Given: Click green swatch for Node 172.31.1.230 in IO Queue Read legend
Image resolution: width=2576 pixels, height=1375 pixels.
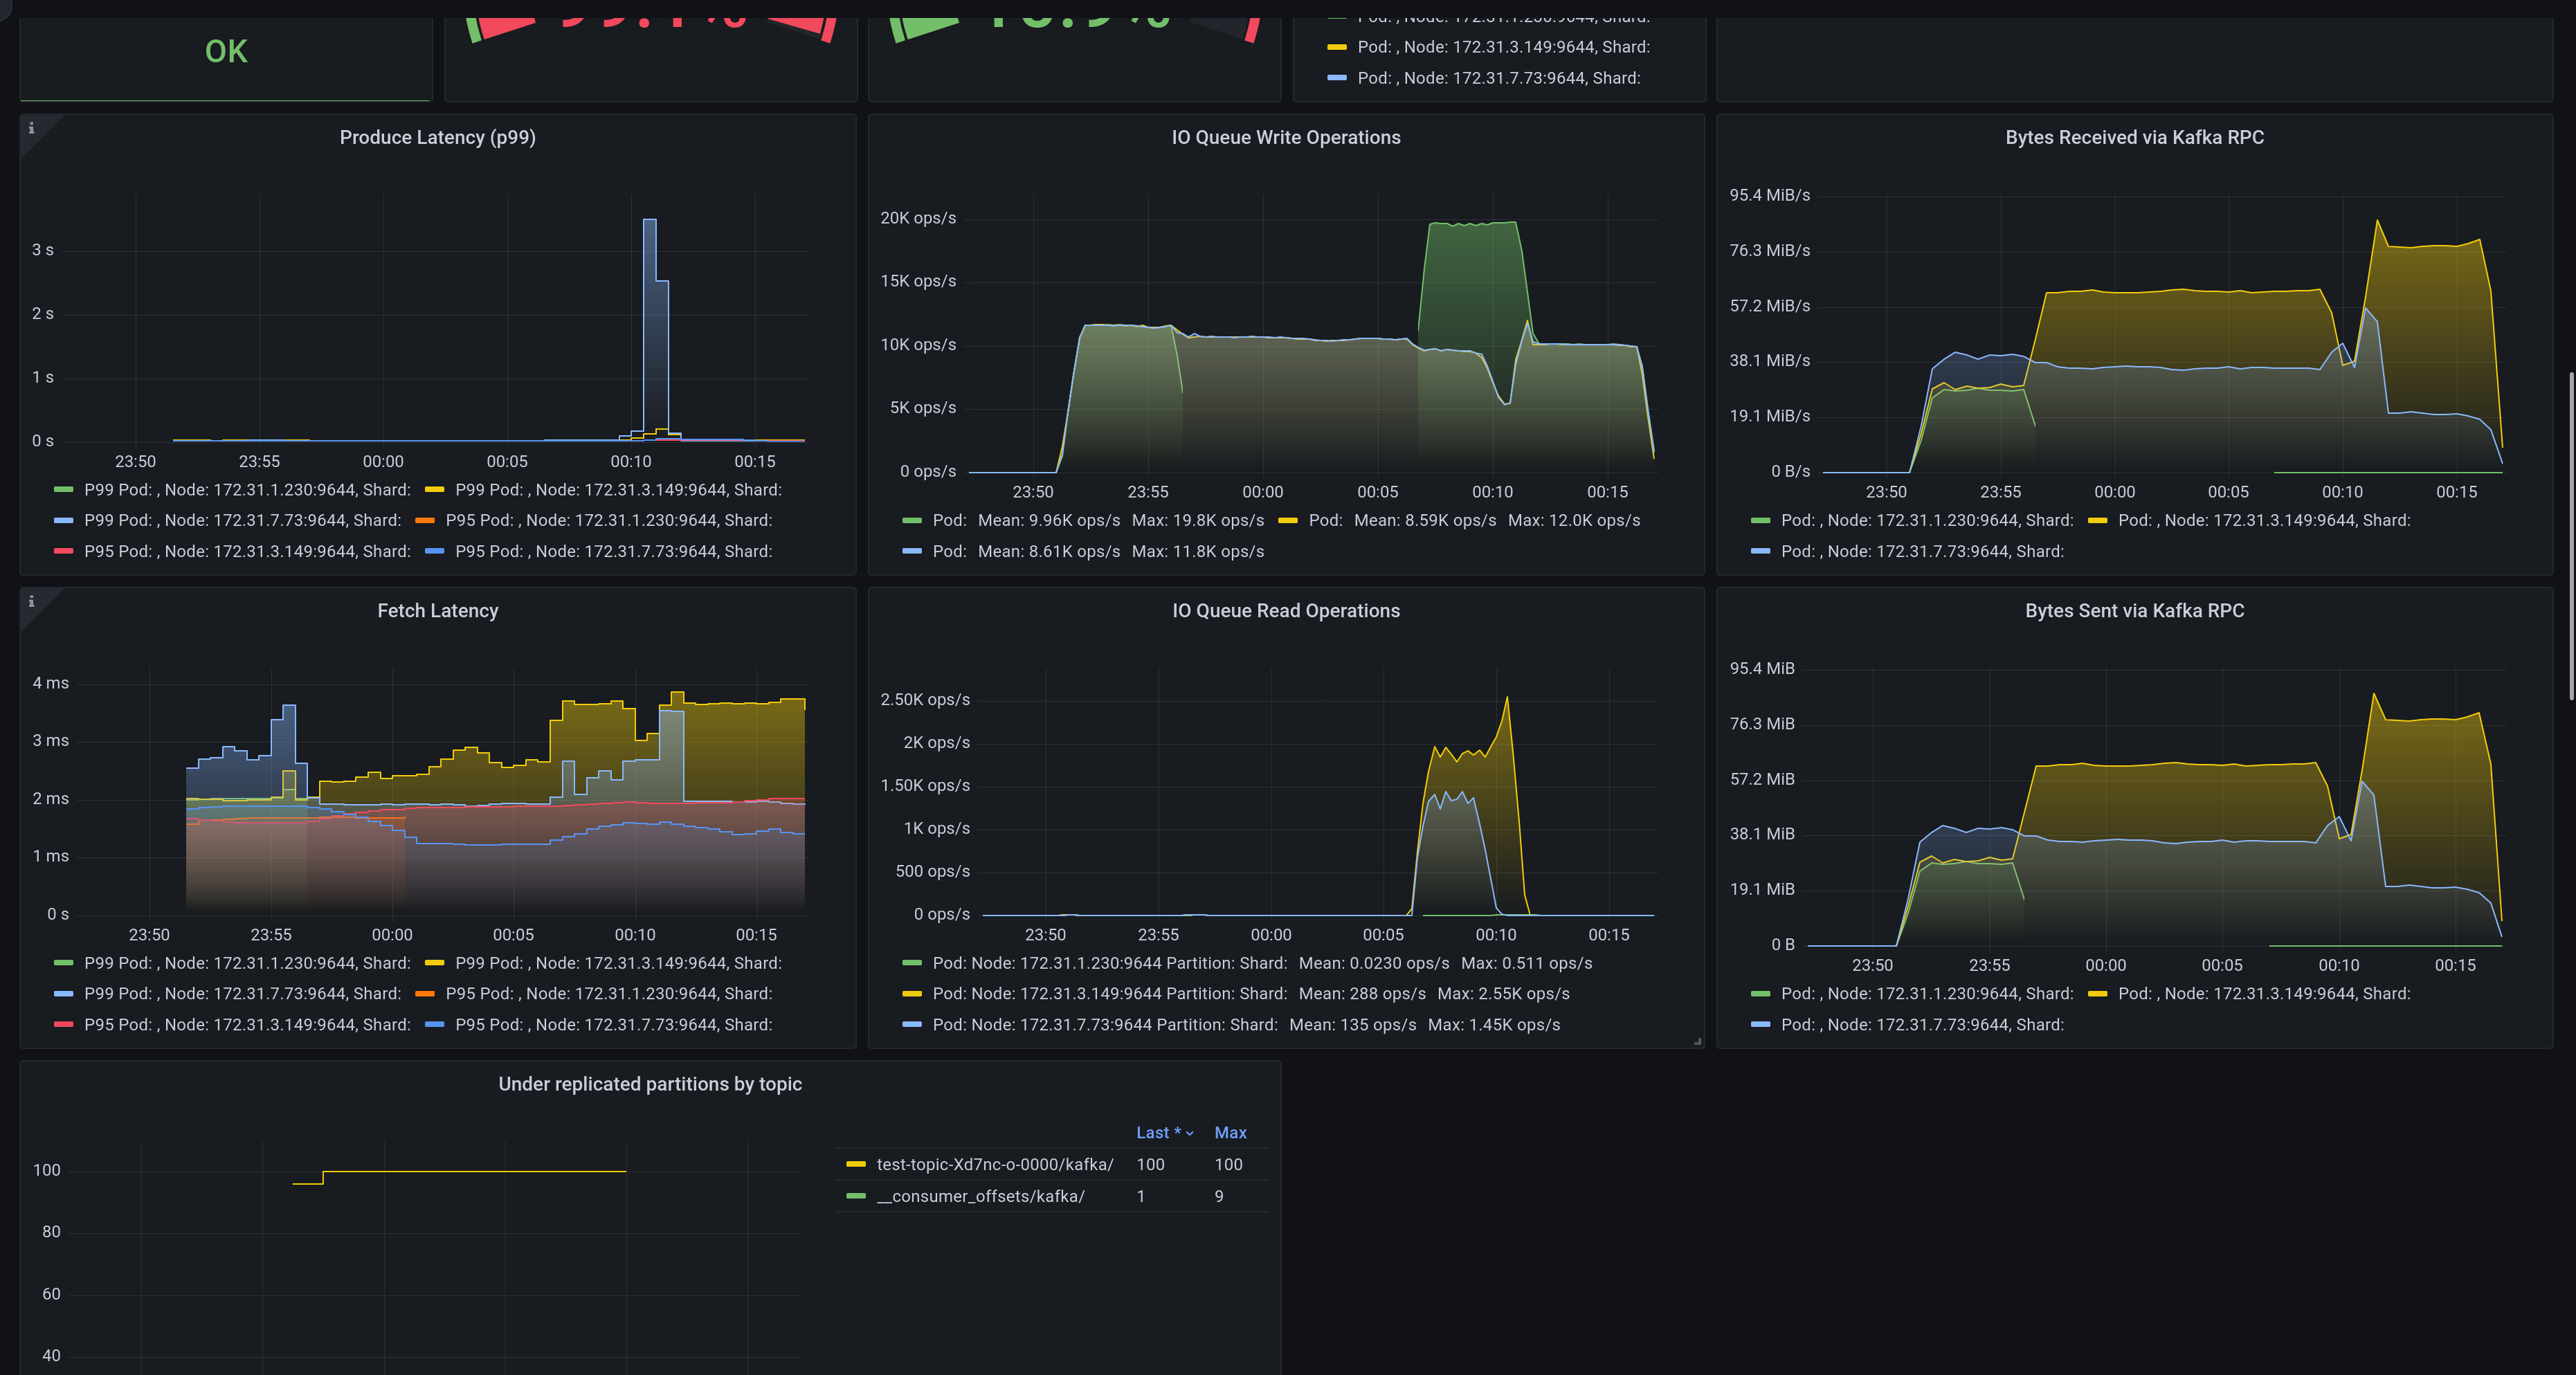Looking at the screenshot, I should click(x=912, y=963).
